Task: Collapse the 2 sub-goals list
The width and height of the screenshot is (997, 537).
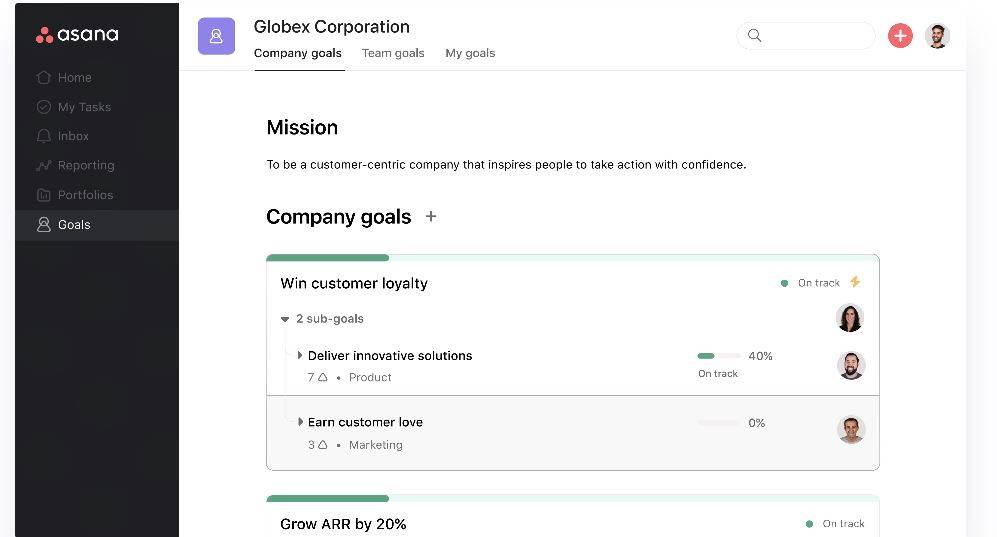Action: point(285,319)
